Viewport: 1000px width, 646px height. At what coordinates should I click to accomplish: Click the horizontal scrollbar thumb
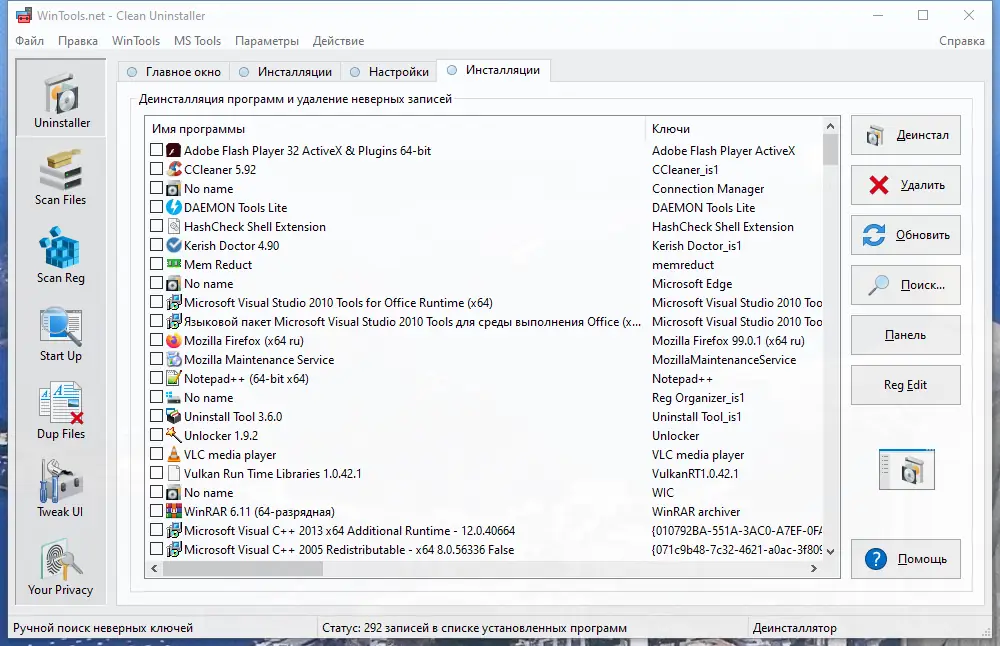coord(243,568)
